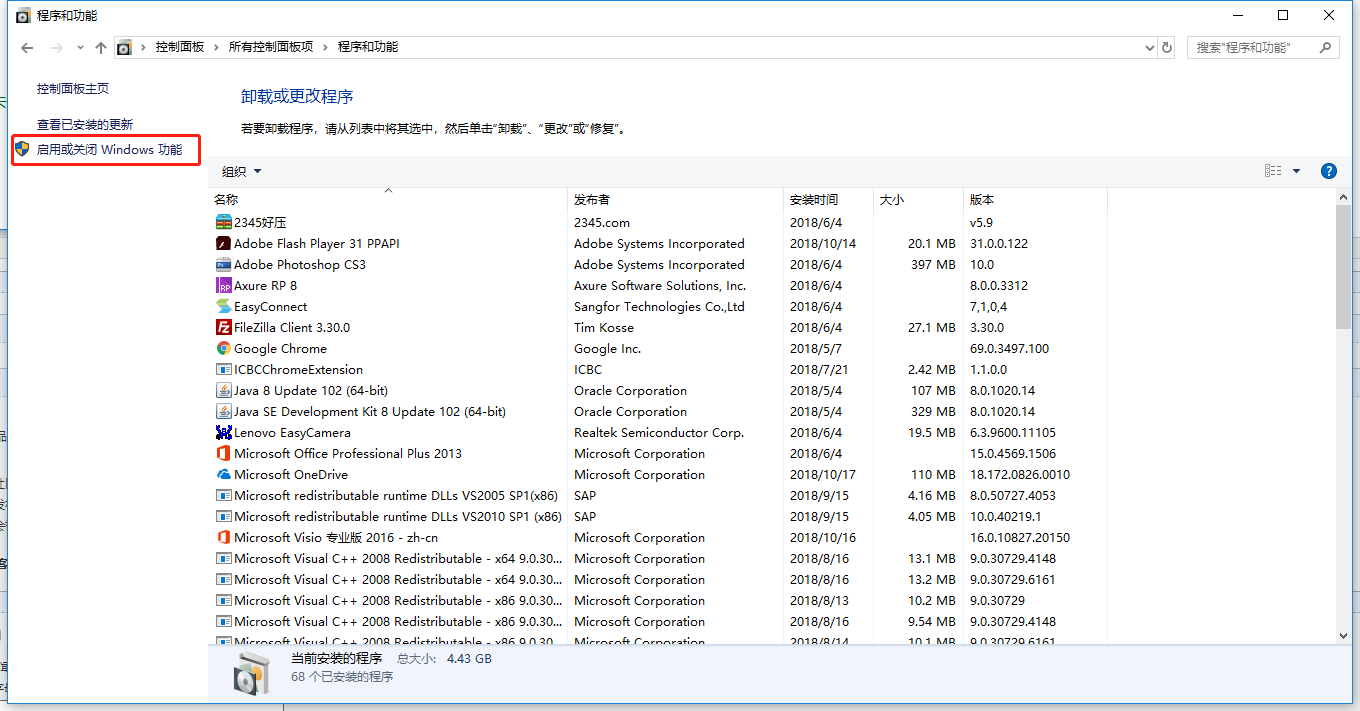Click the Adobe Photoshop CS3 icon
The height and width of the screenshot is (711, 1360).
click(223, 264)
